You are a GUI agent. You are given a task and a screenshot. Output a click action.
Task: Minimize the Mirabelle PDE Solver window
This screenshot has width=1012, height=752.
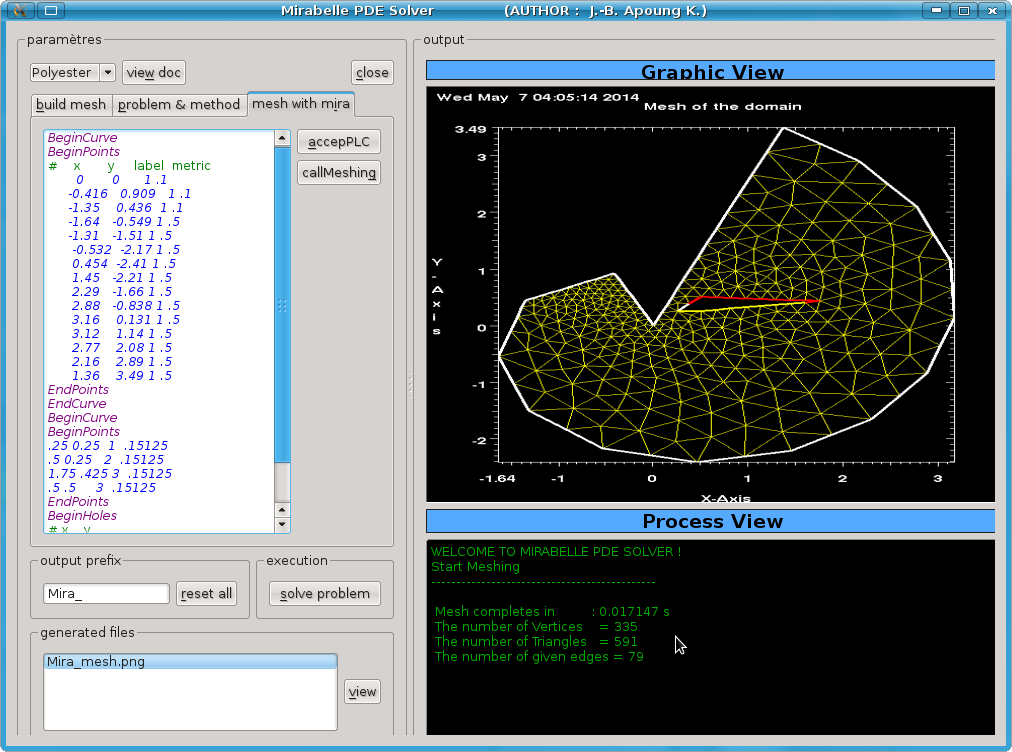pos(937,11)
